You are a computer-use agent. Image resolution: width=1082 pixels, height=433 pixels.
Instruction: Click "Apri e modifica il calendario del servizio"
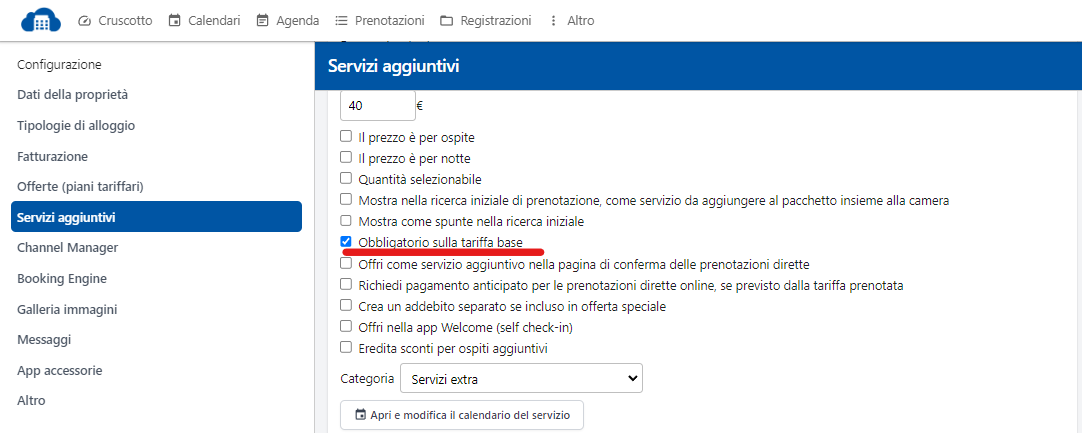point(462,415)
